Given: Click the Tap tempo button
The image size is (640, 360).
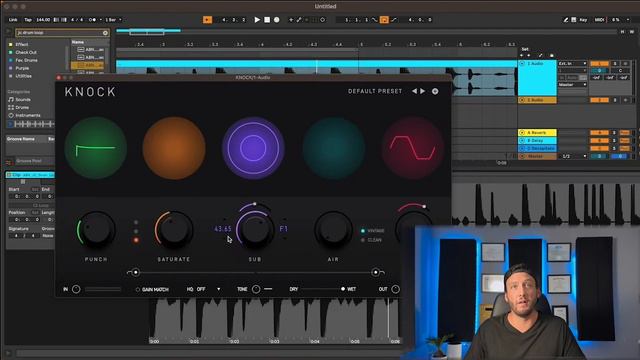Looking at the screenshot, I should pyautogui.click(x=28, y=20).
